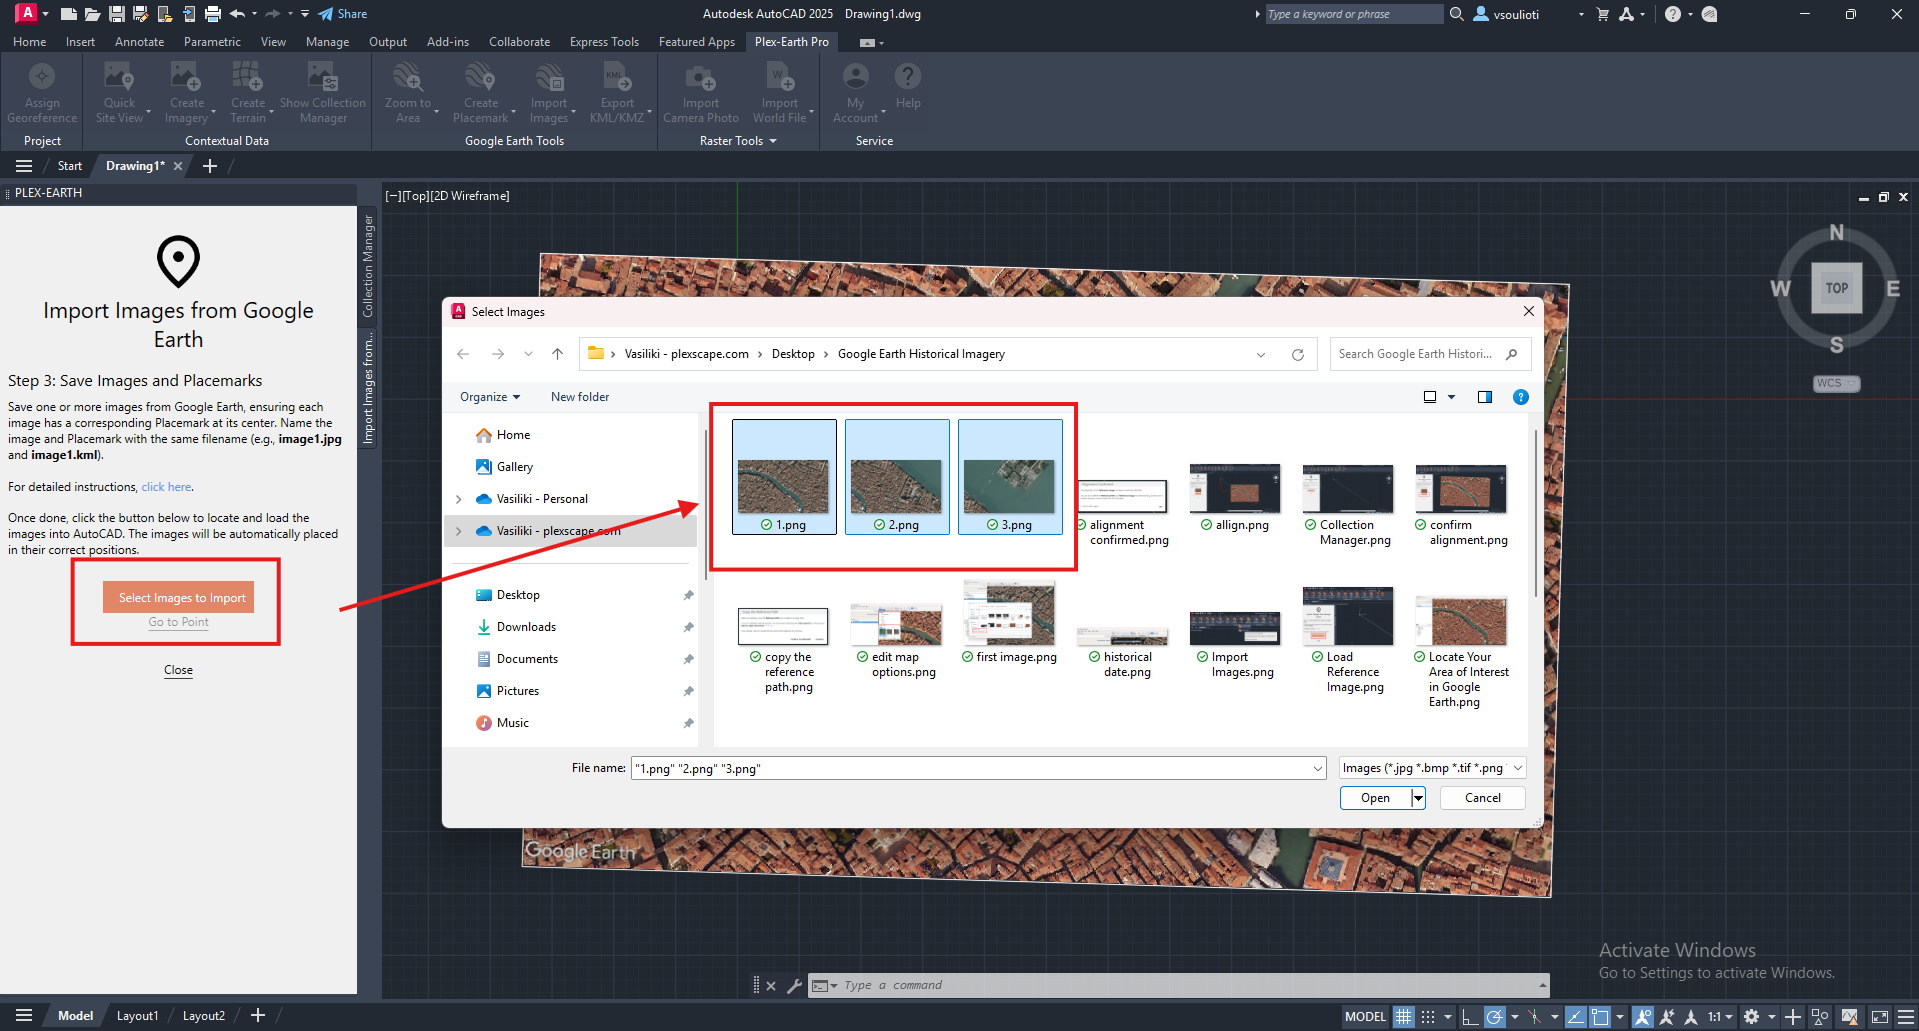This screenshot has height=1031, width=1919.
Task: Open the Home ribbon tab
Action: pyautogui.click(x=29, y=42)
